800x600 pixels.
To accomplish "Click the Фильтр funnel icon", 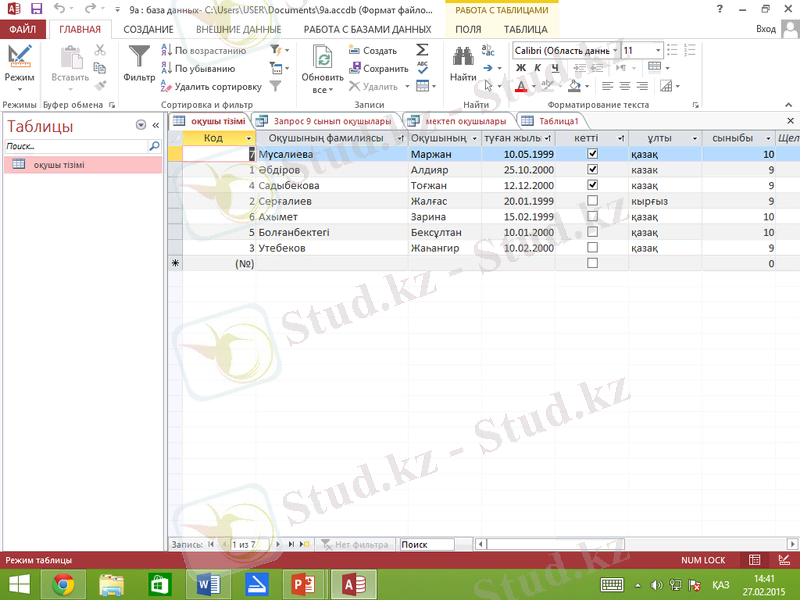I will point(139,57).
